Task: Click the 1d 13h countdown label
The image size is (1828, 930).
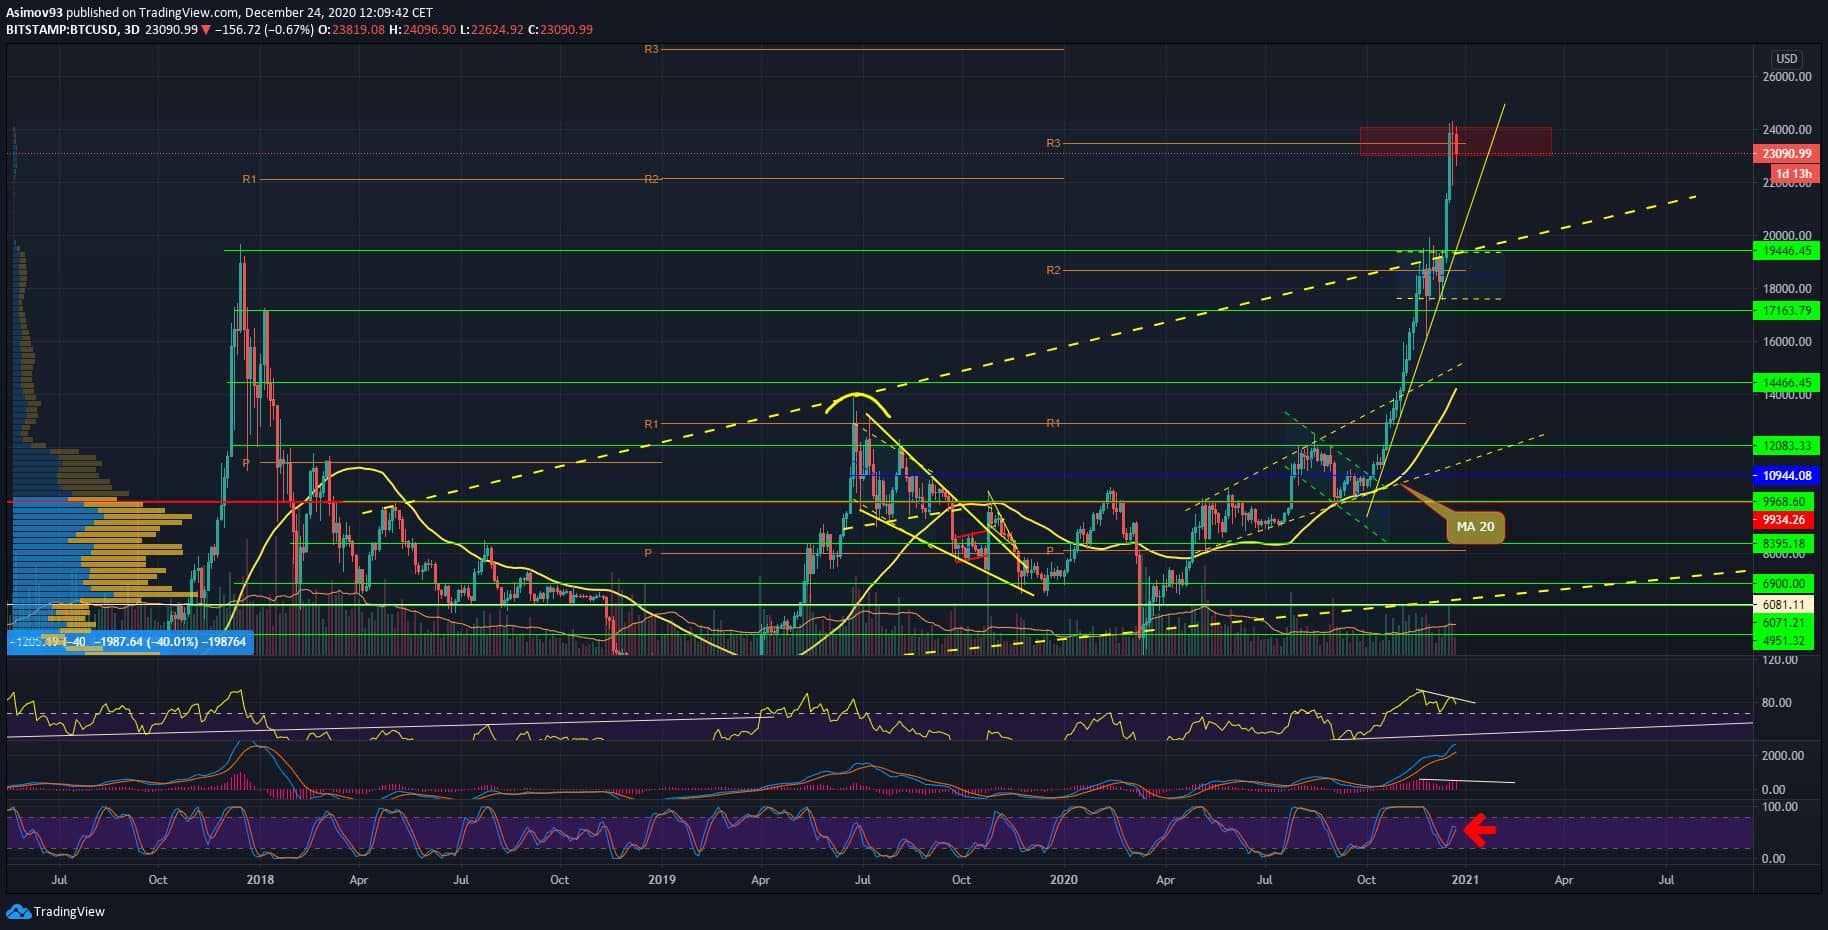Action: tap(1792, 173)
